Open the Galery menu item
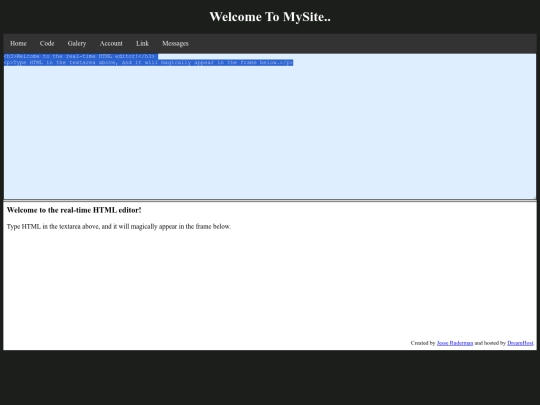This screenshot has height=405, width=540. pyautogui.click(x=77, y=43)
